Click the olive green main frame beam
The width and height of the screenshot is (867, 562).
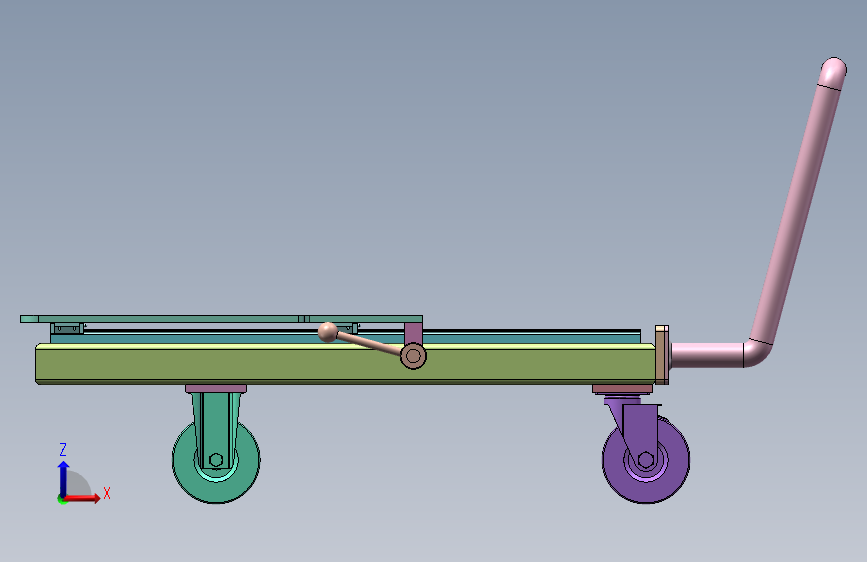346,364
